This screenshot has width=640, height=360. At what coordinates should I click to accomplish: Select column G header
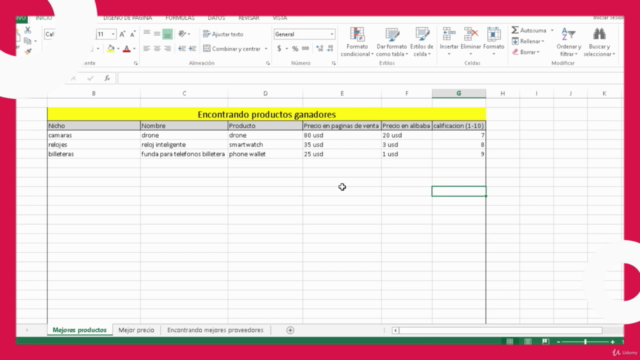459,93
